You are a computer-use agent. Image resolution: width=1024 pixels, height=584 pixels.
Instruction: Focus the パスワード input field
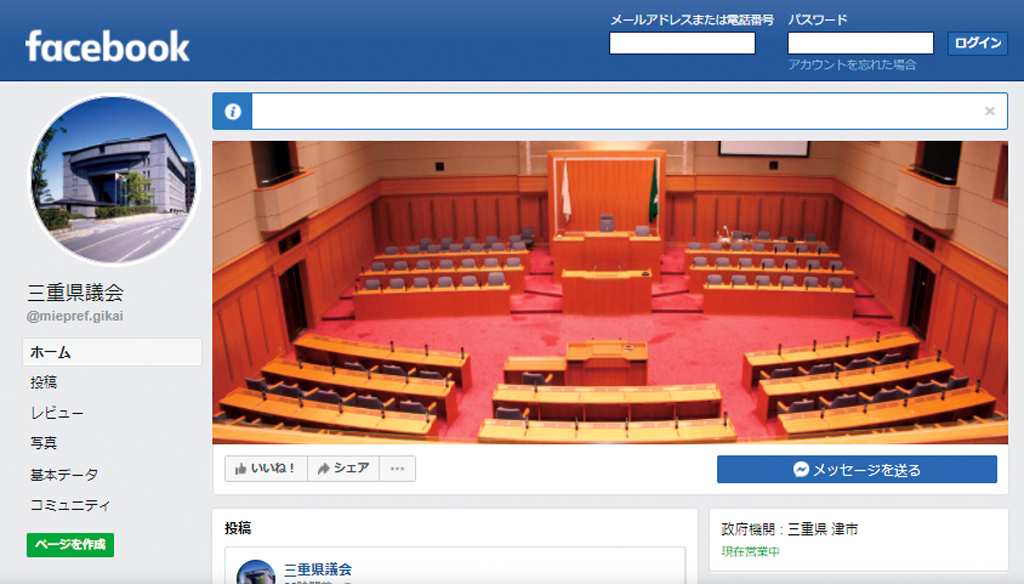[860, 43]
